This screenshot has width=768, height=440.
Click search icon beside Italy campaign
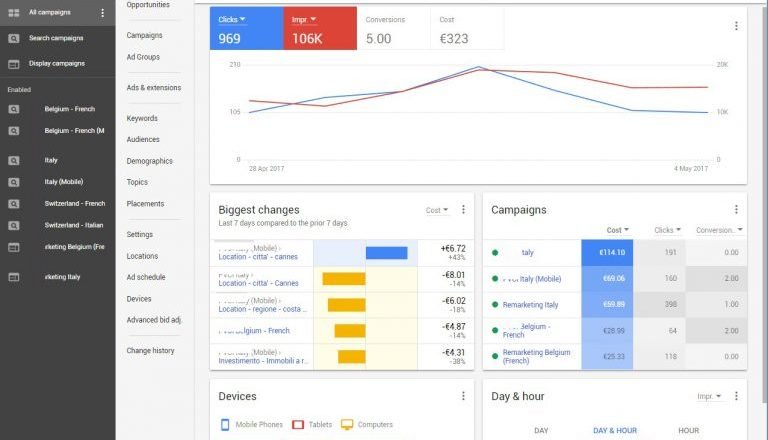pyautogui.click(x=14, y=161)
